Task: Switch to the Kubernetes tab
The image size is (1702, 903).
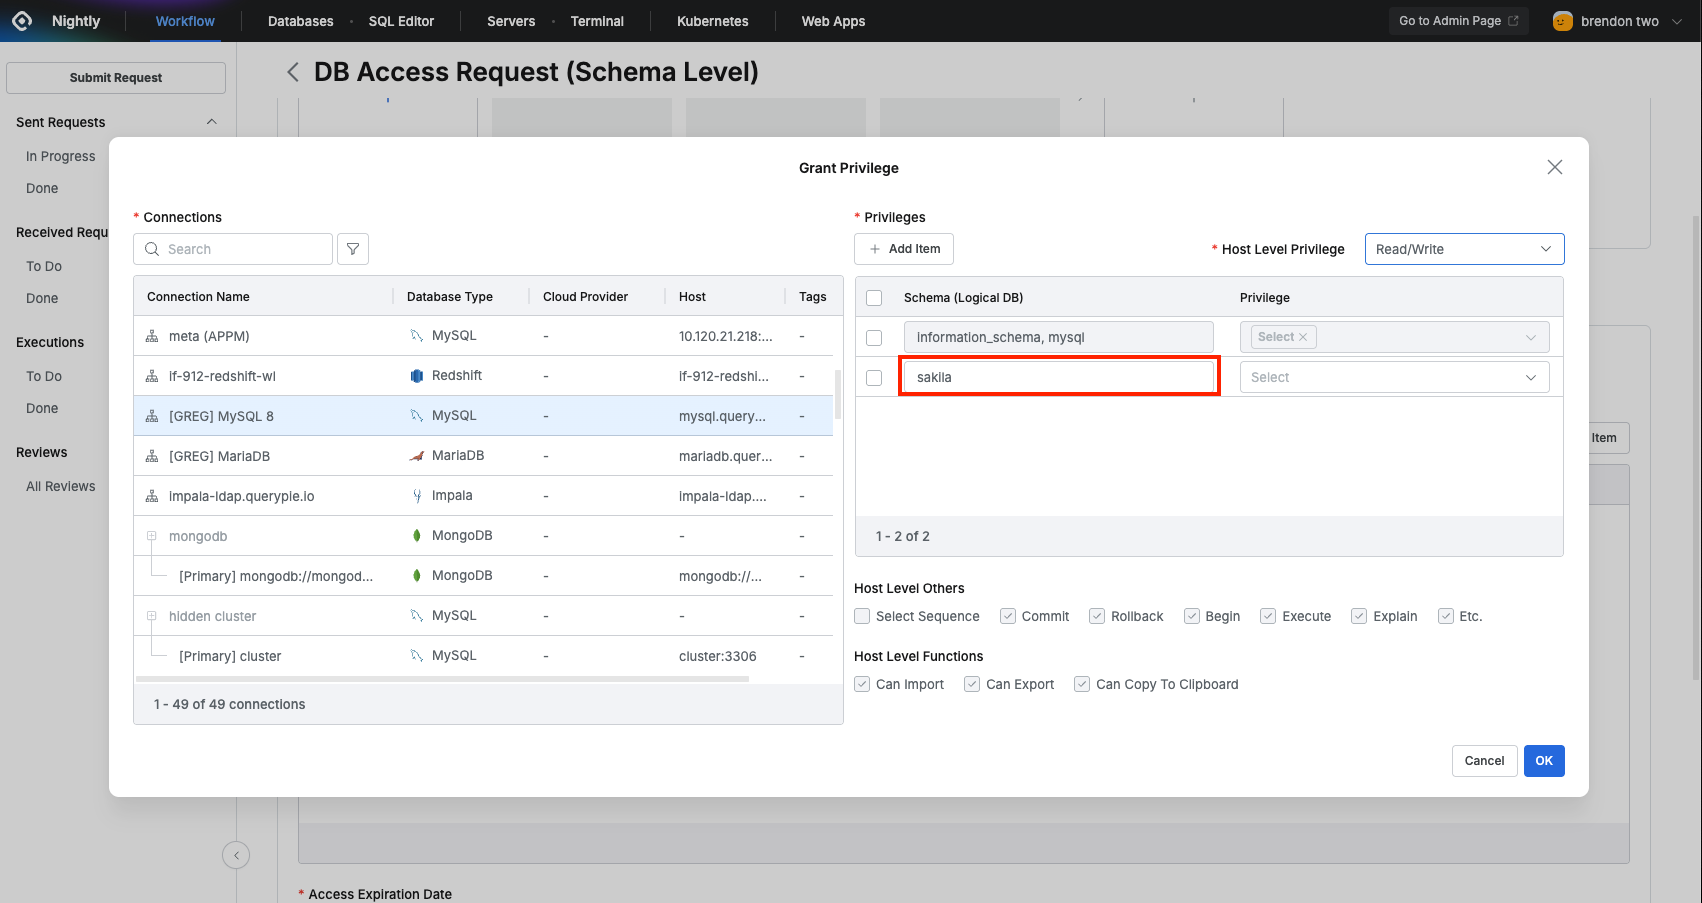Action: (x=712, y=21)
